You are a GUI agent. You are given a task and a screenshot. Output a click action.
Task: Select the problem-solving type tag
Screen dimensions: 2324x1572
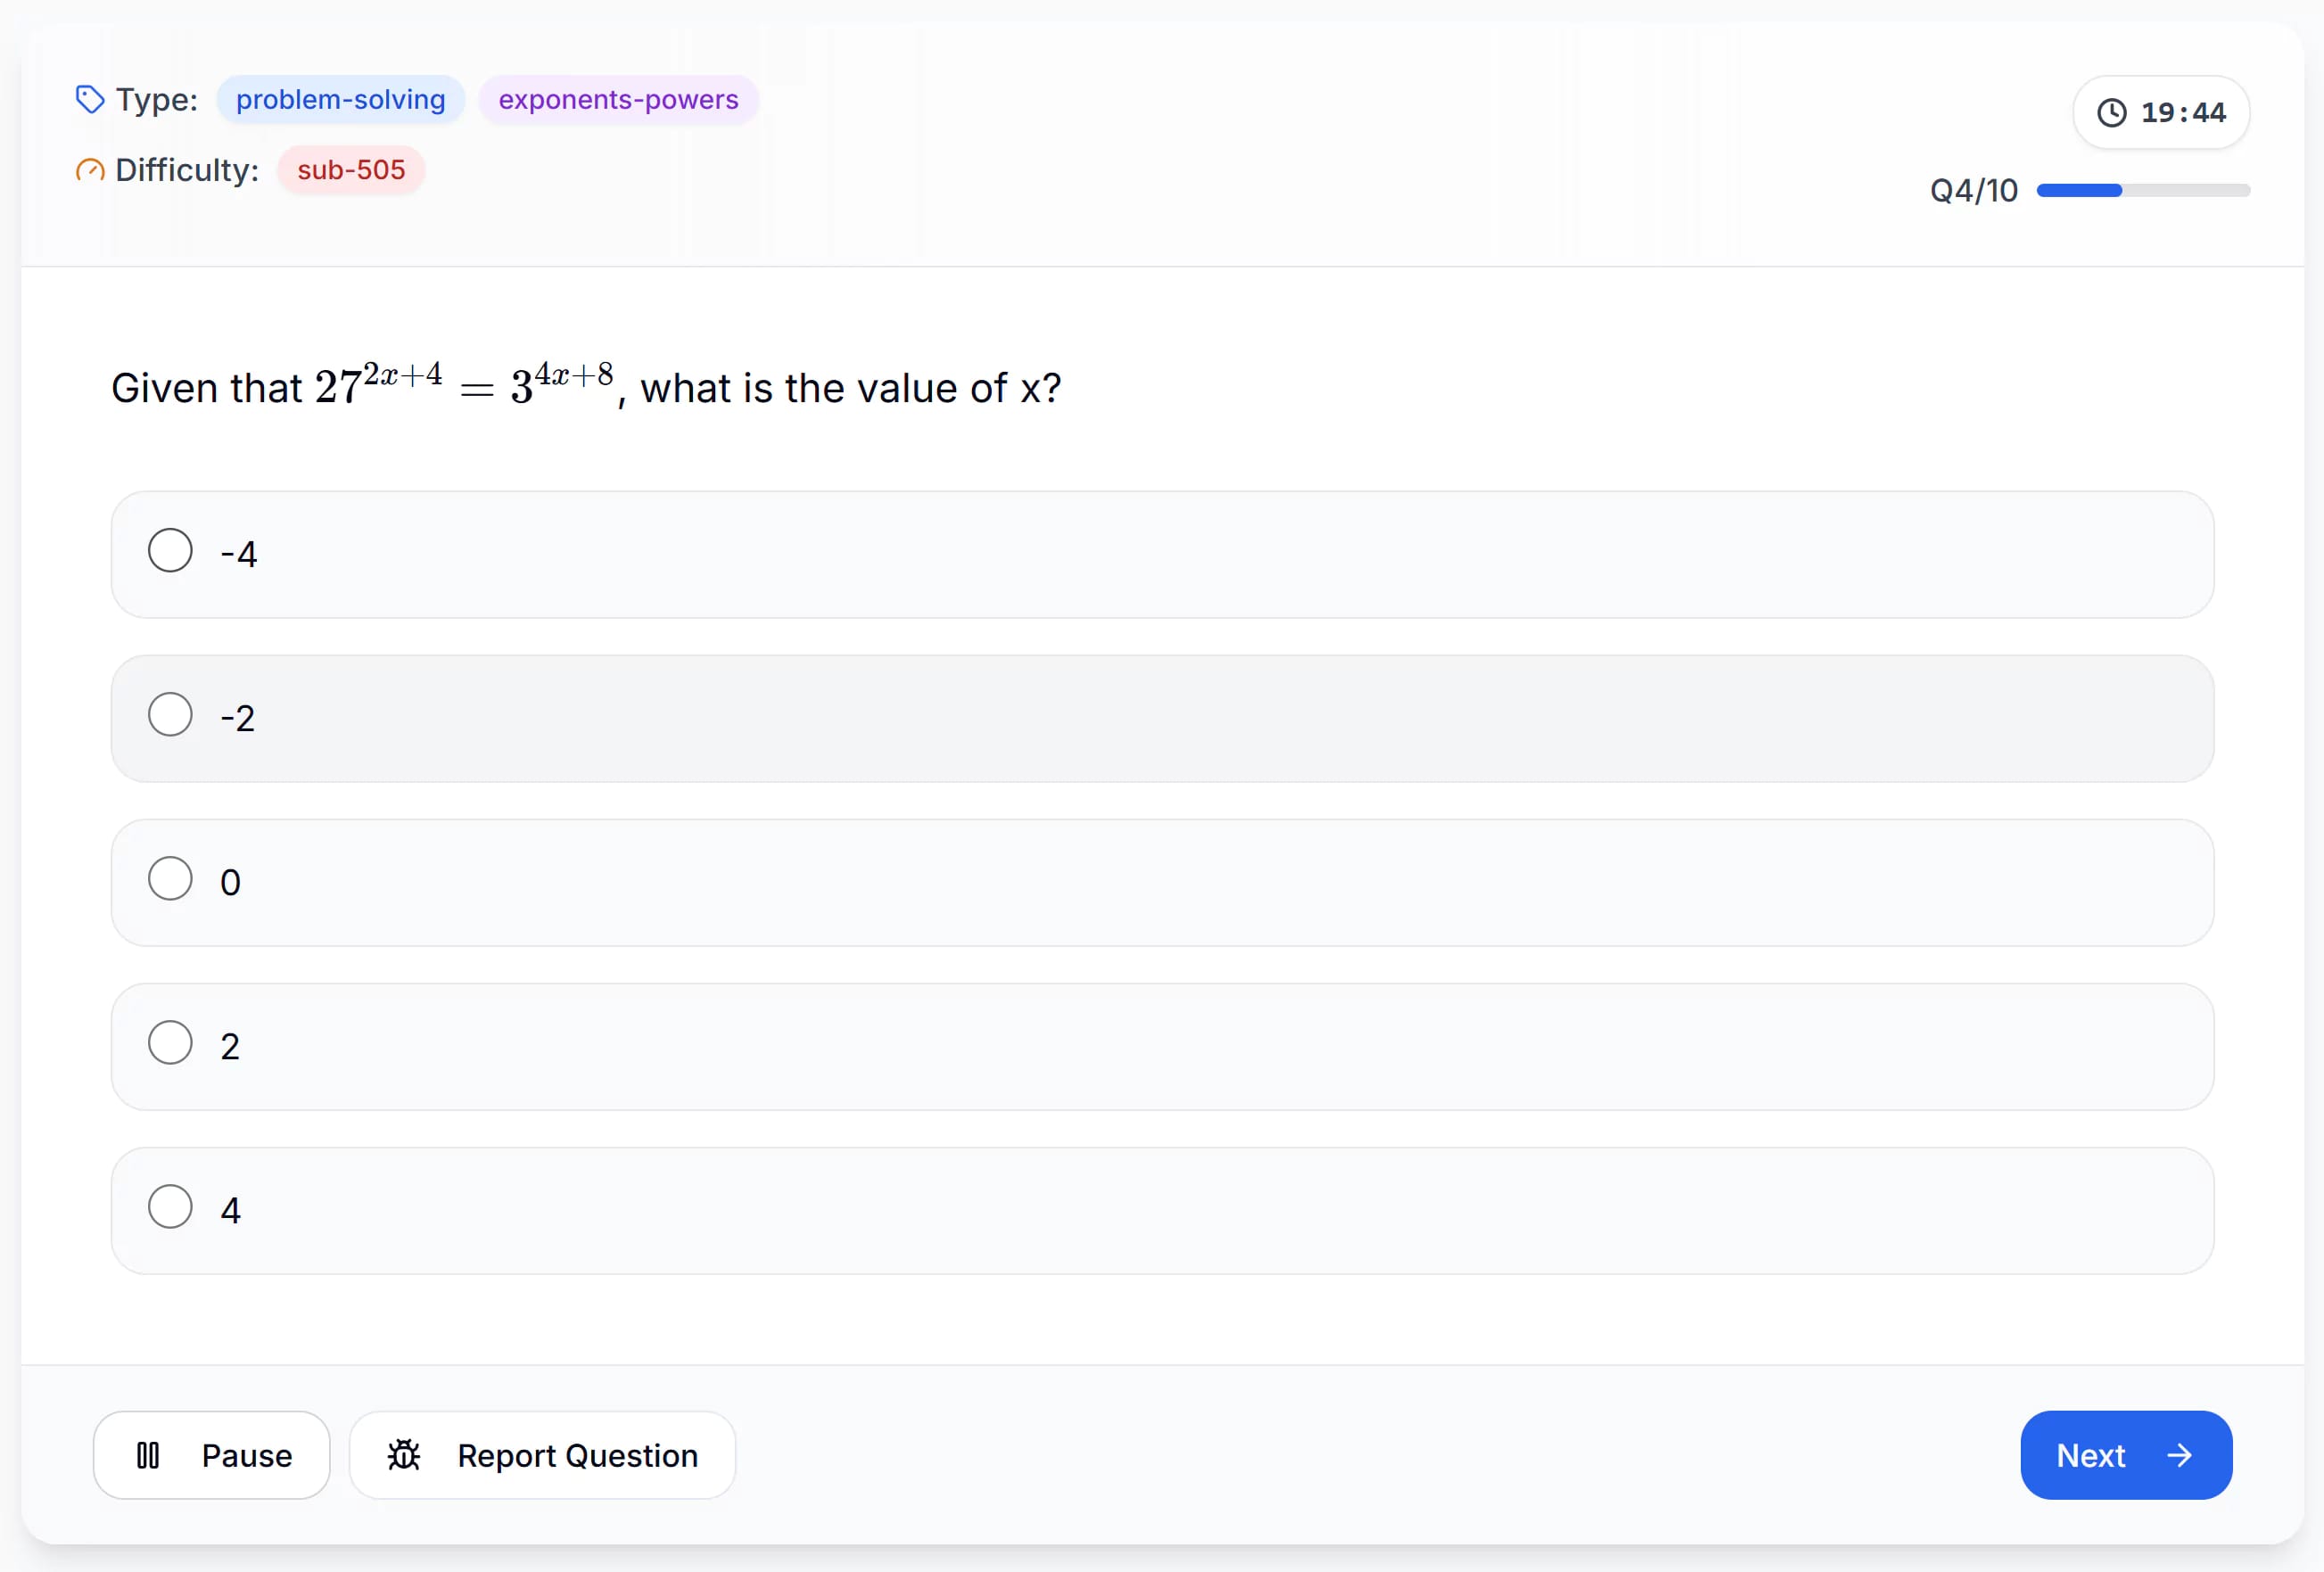coord(340,99)
